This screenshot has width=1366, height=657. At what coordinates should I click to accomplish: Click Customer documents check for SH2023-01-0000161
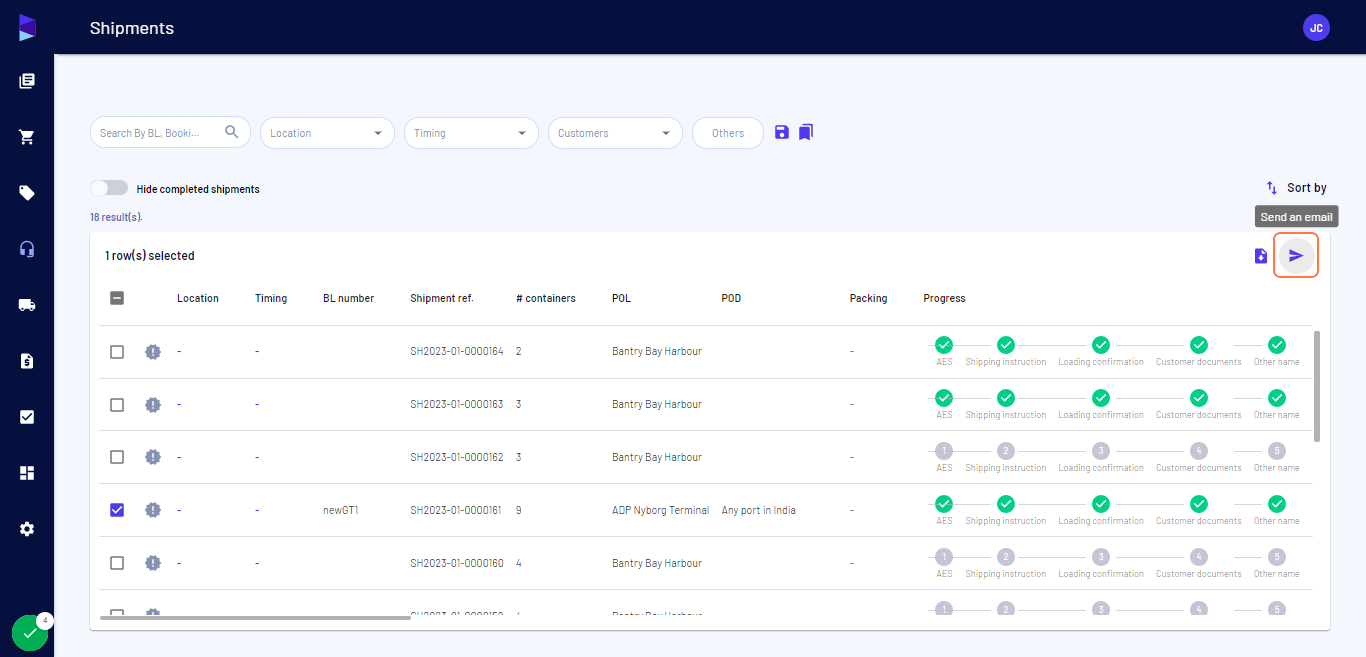click(x=1199, y=504)
